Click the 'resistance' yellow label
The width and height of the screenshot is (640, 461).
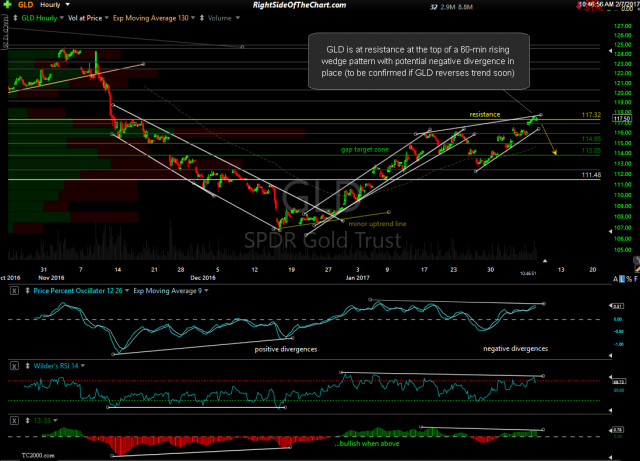pyautogui.click(x=484, y=114)
